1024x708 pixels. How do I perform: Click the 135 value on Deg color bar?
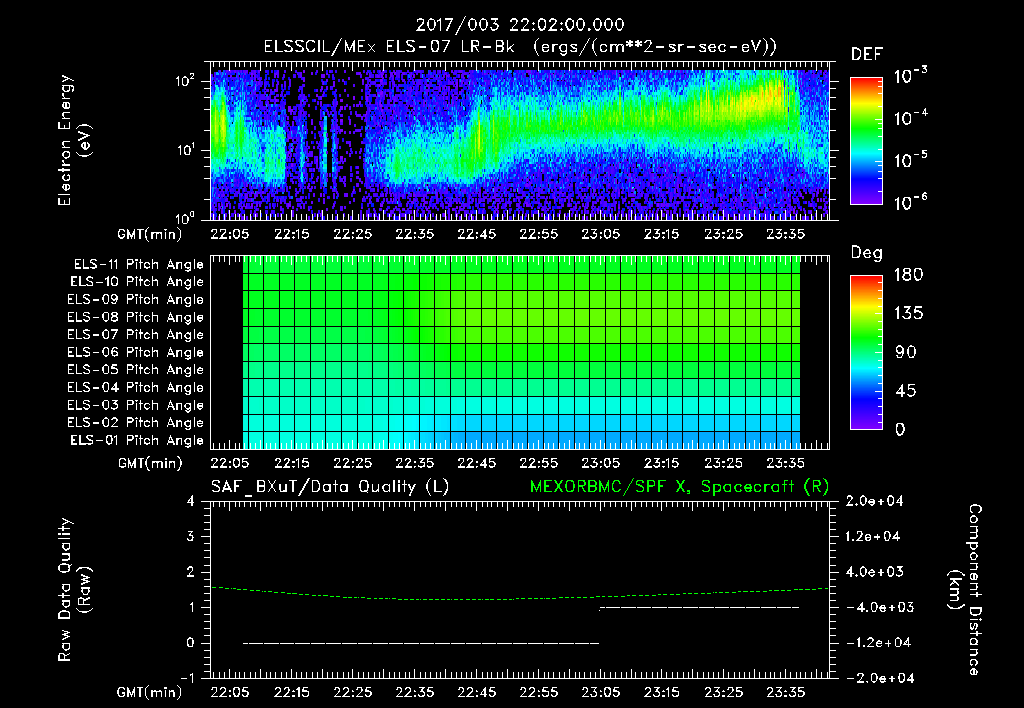pyautogui.click(x=908, y=314)
